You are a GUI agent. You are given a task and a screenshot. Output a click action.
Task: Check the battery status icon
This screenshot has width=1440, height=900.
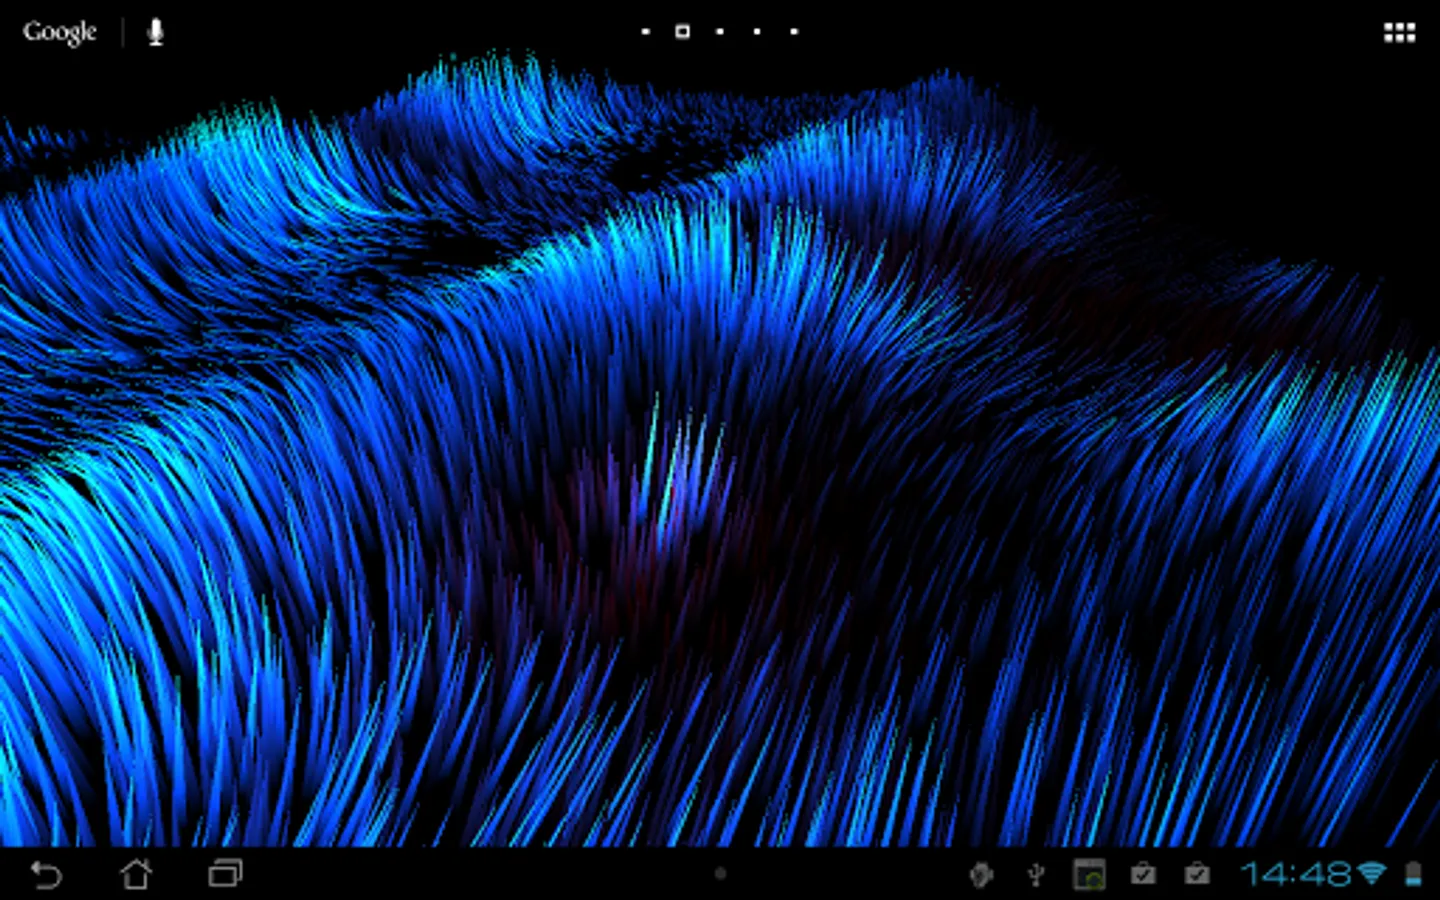pyautogui.click(x=1413, y=875)
